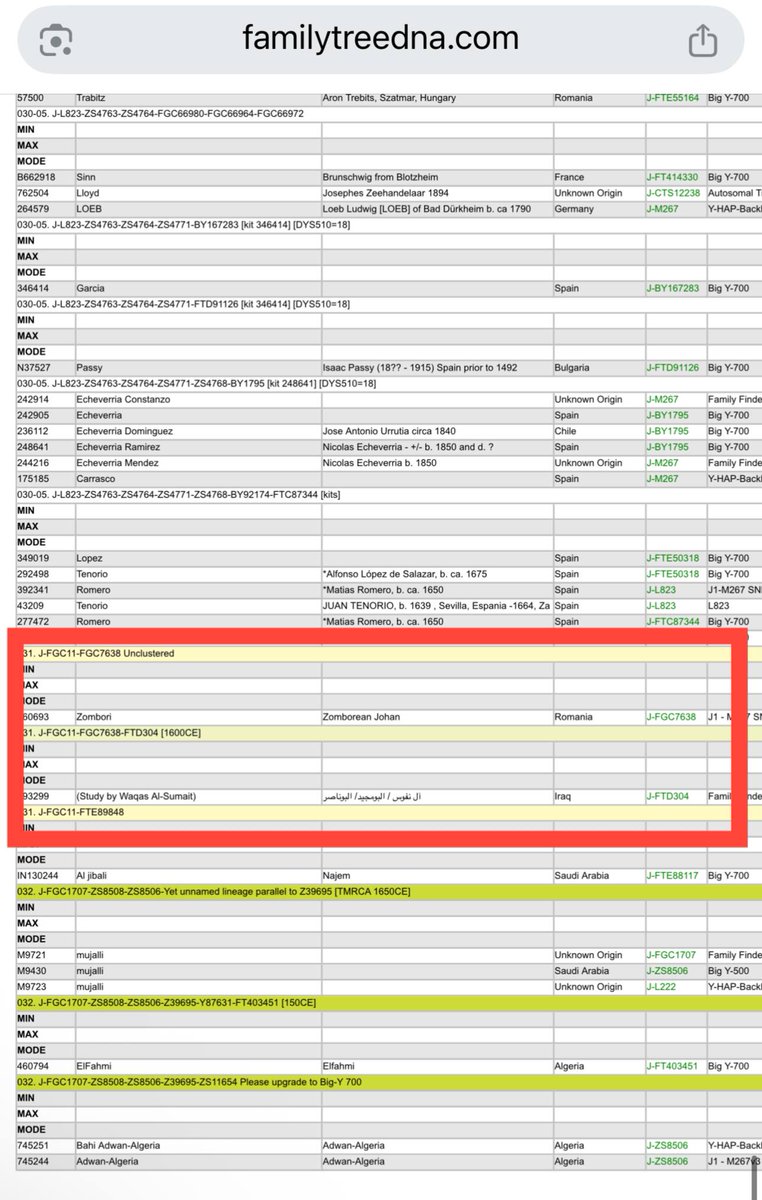Select kit number 745244

tap(33, 1162)
